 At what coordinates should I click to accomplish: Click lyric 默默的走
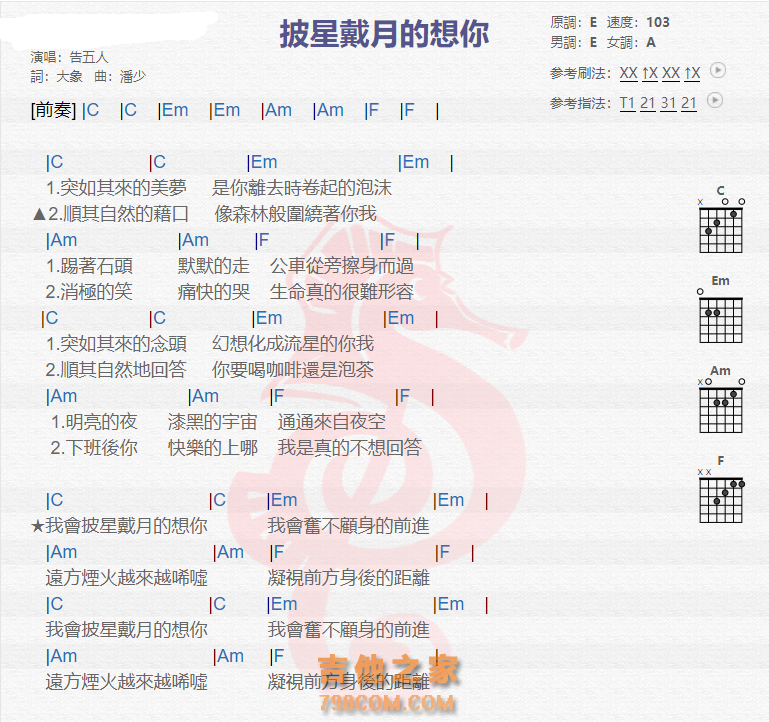click(213, 266)
